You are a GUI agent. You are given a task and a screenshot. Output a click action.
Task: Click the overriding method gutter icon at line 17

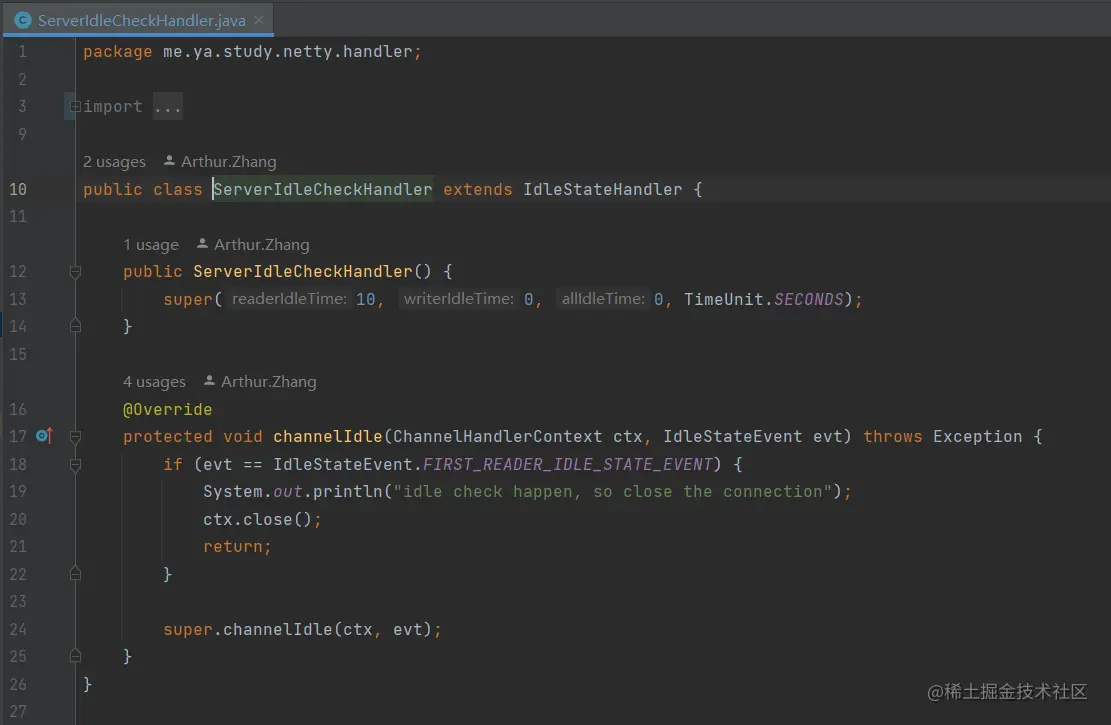pyautogui.click(x=44, y=436)
